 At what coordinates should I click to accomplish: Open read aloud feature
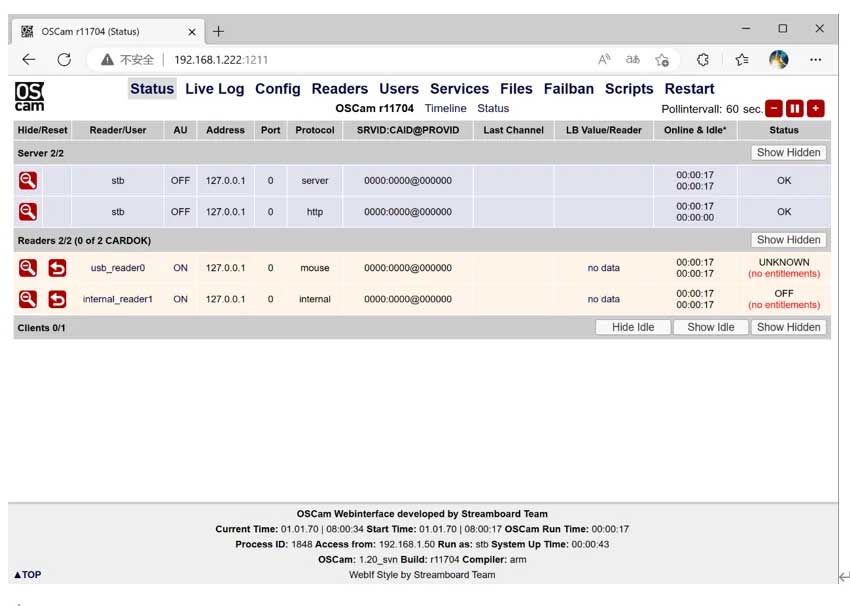coord(604,60)
